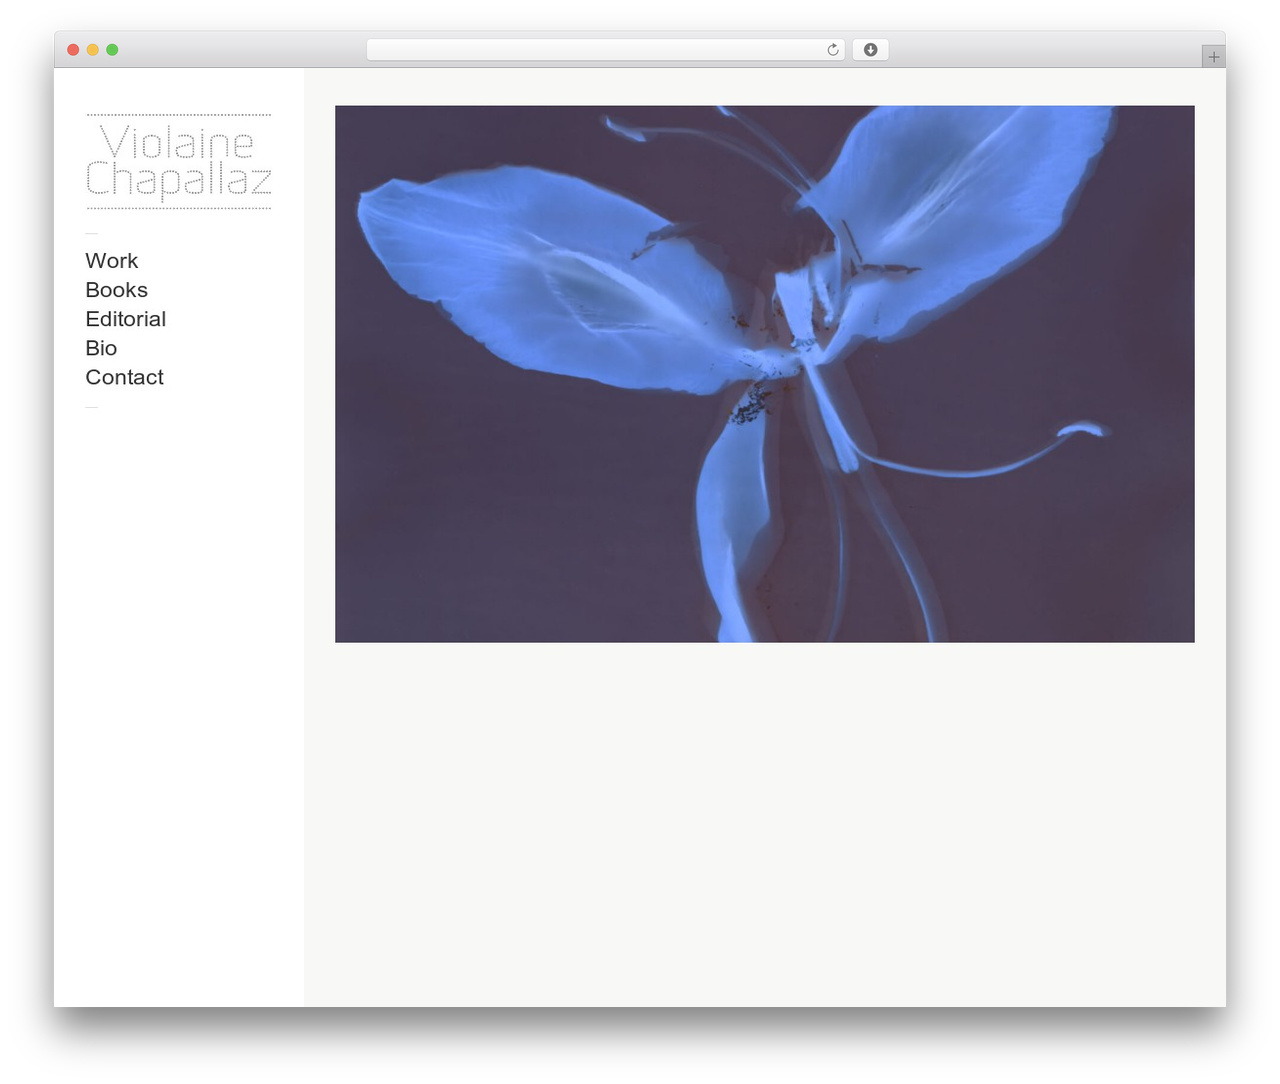1280x1084 pixels.
Task: Close the browser window with red button
Action: [x=73, y=50]
